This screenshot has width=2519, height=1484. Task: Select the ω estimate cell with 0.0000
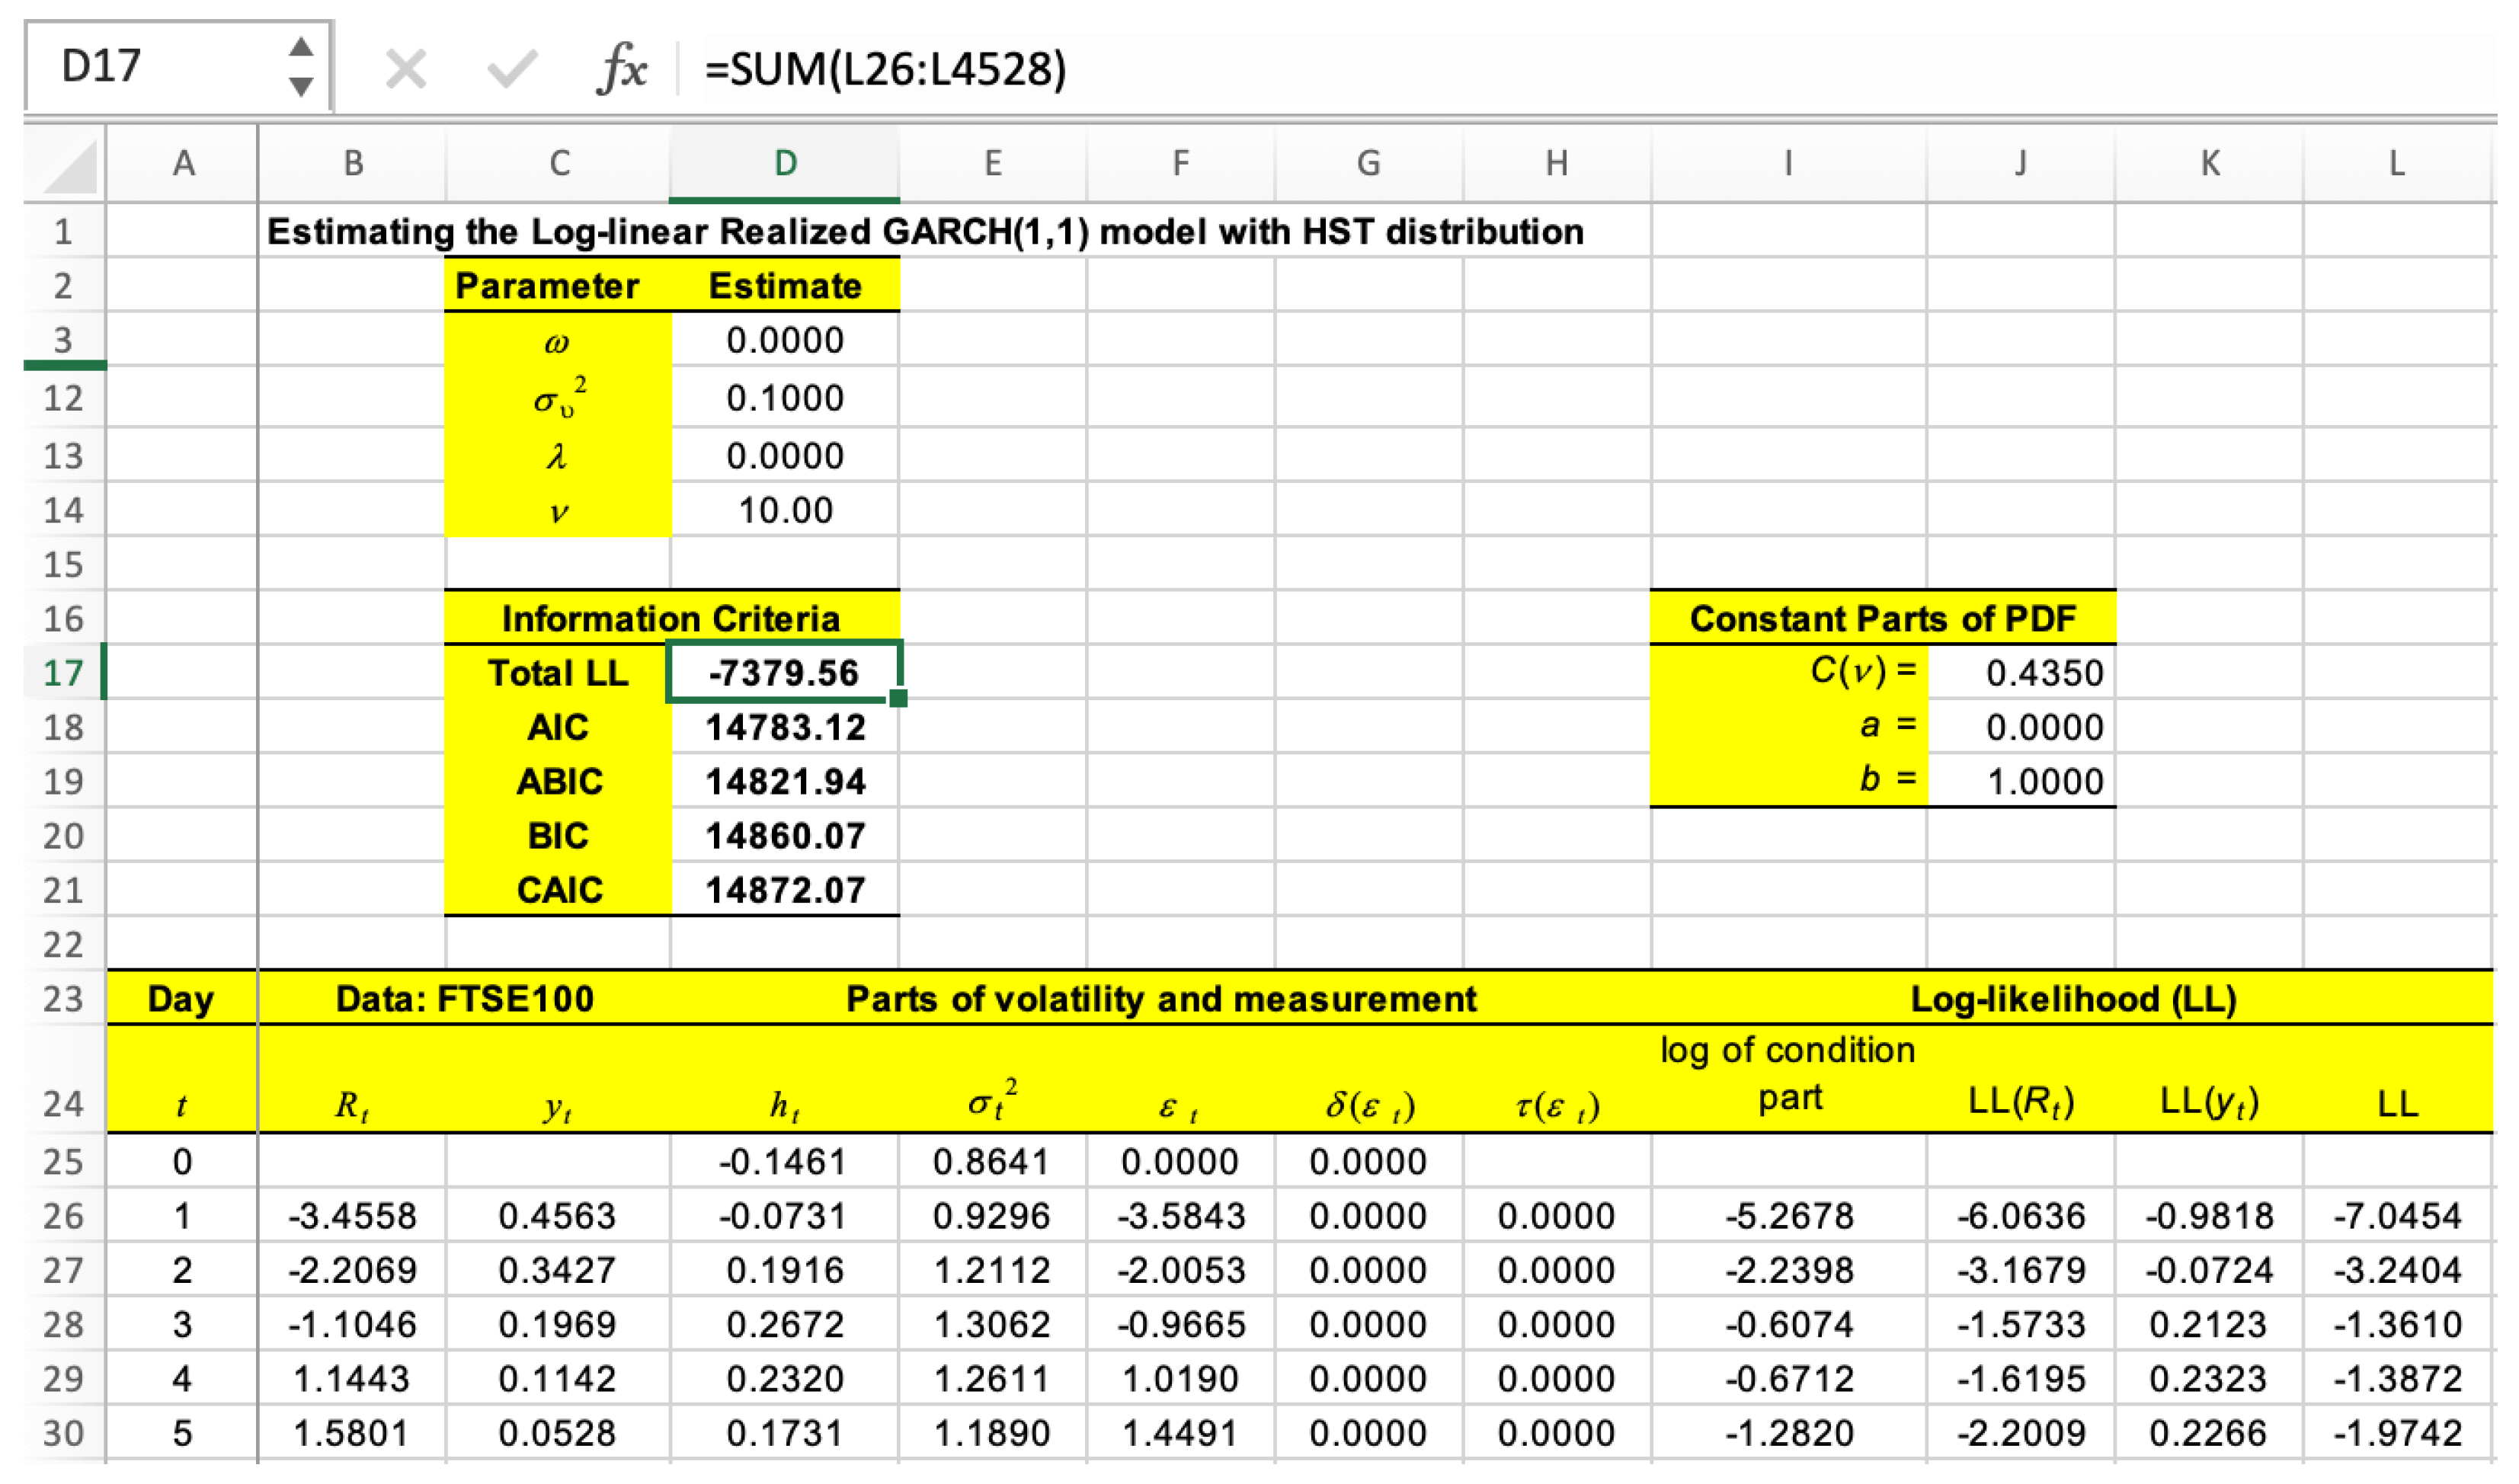pos(786,340)
